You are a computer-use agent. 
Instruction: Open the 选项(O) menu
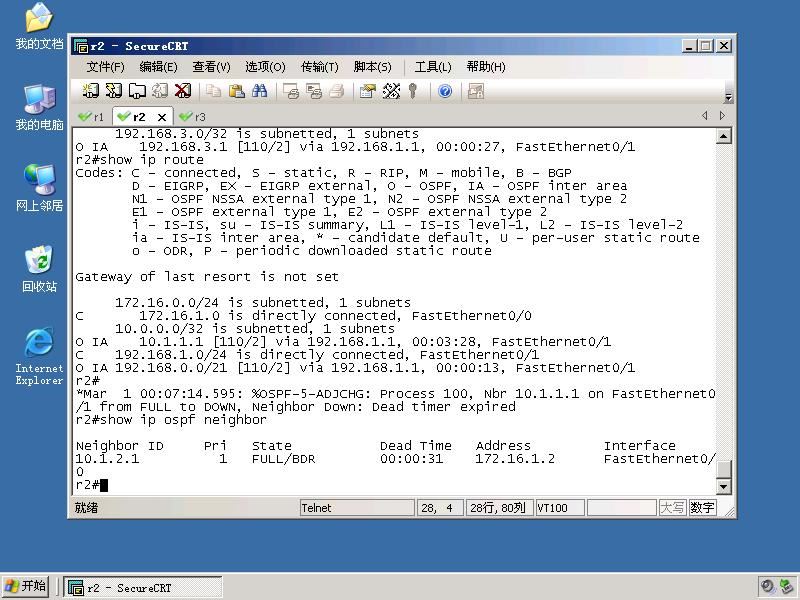(x=265, y=67)
